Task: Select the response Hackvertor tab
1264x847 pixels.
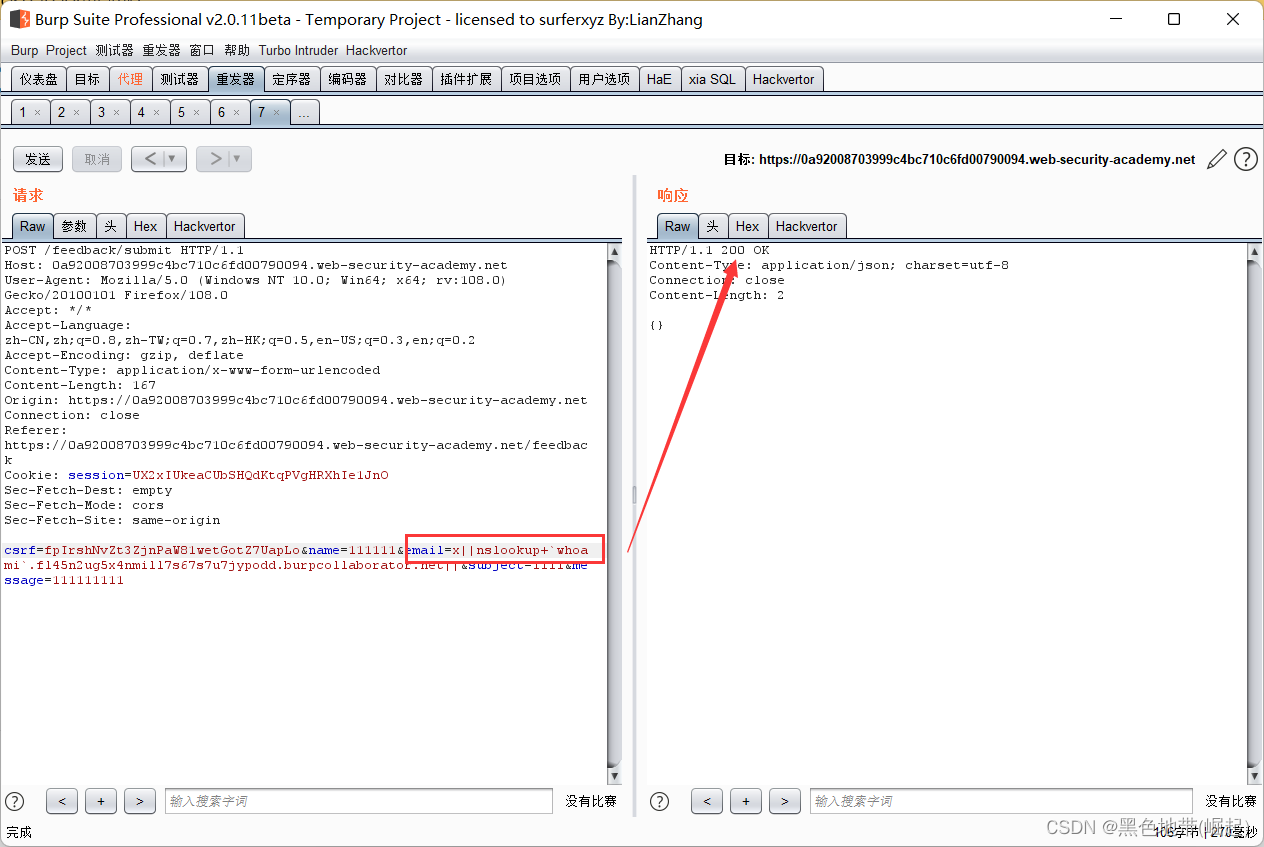Action: [x=807, y=226]
